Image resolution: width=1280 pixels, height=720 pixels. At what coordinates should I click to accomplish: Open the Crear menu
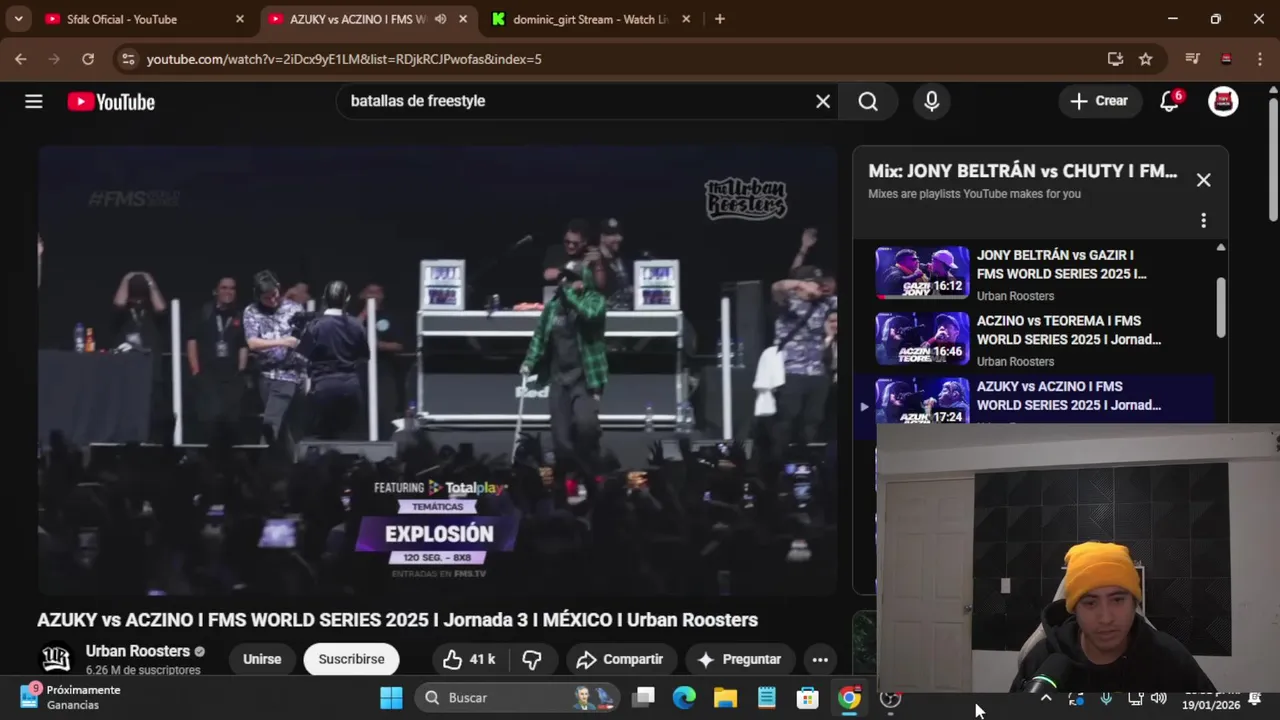point(1099,101)
